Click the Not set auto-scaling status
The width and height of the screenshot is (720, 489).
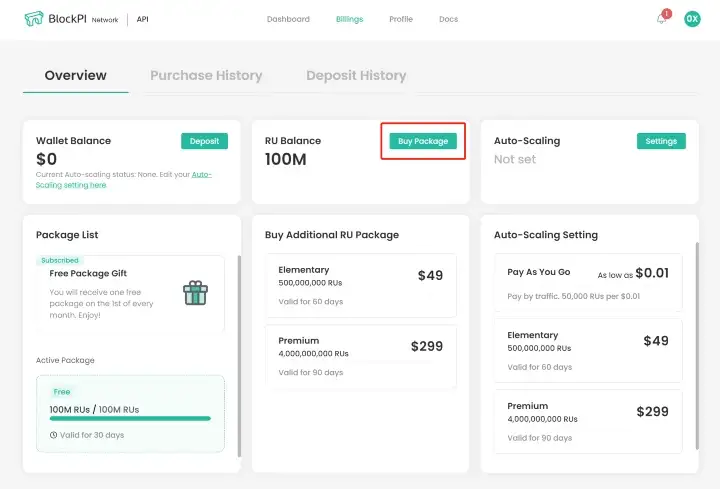click(x=515, y=159)
